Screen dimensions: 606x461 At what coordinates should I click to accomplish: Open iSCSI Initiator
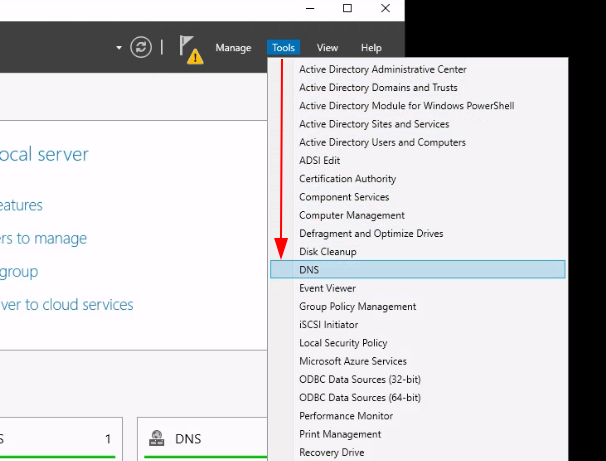click(418, 325)
